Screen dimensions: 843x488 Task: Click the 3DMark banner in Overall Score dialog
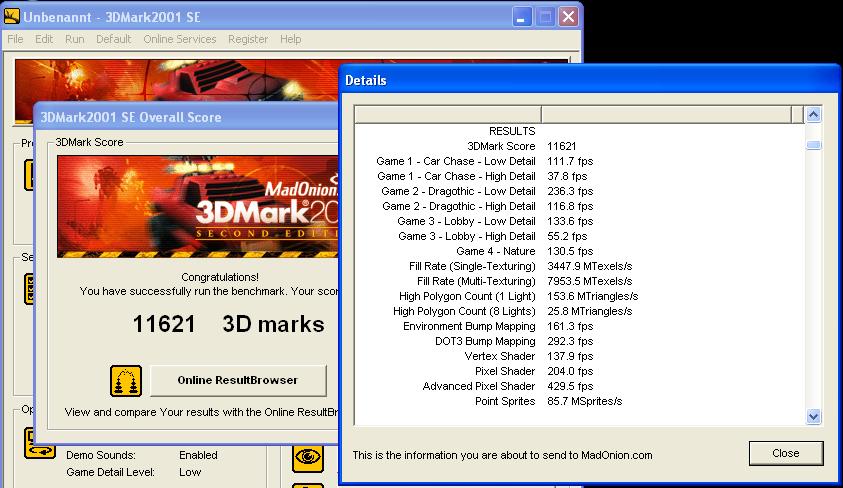[x=198, y=207]
